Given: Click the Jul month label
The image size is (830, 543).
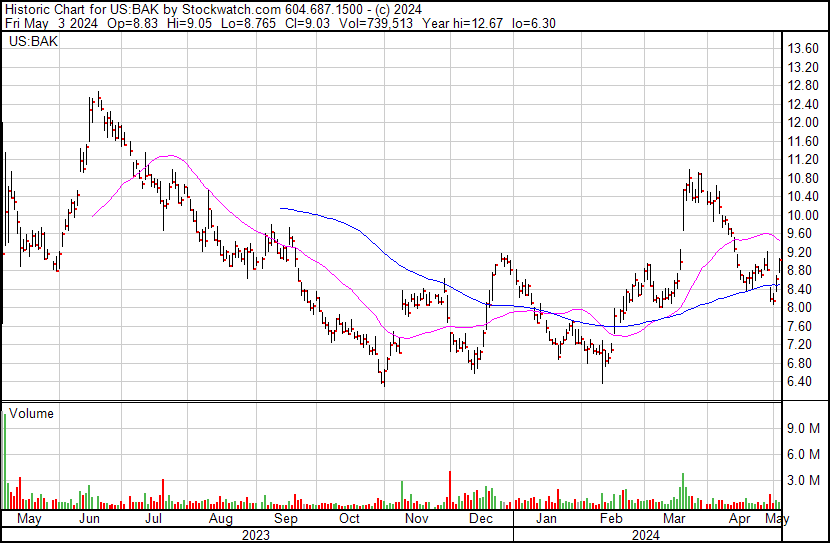Looking at the screenshot, I should click(x=154, y=519).
